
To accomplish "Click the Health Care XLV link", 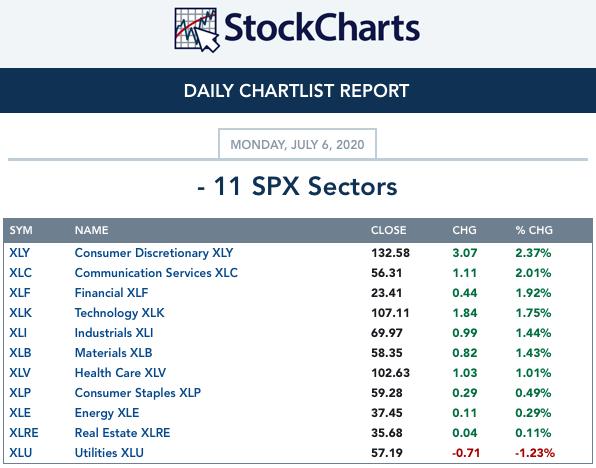I will tap(120, 373).
